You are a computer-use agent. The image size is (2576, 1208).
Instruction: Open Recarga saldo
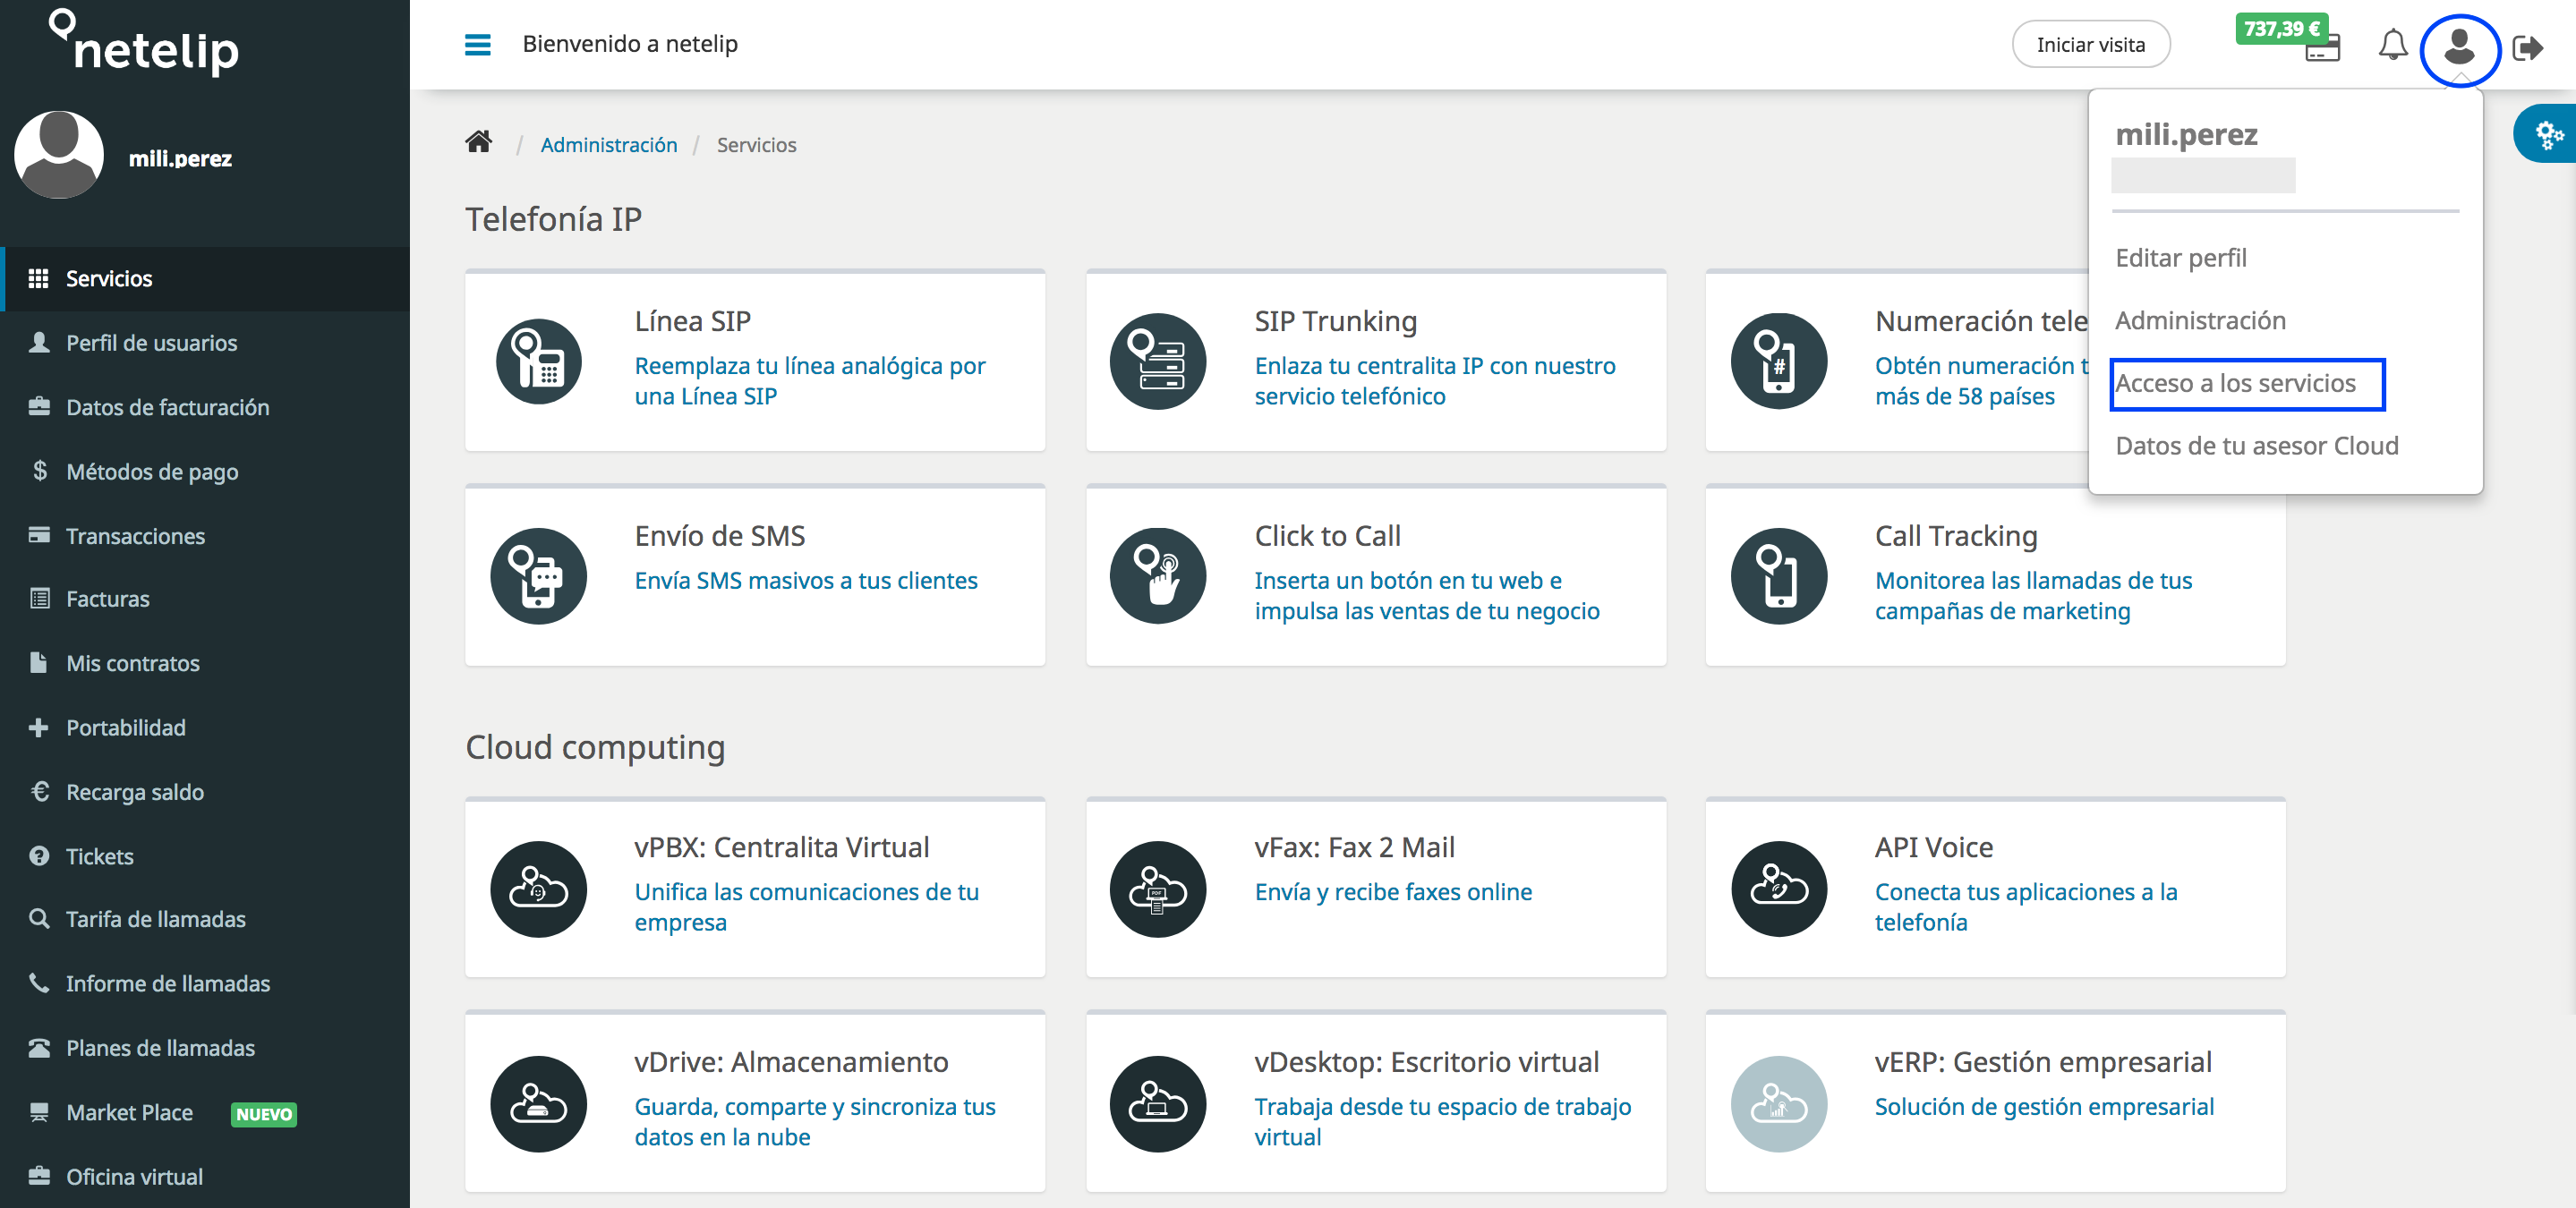205,792
